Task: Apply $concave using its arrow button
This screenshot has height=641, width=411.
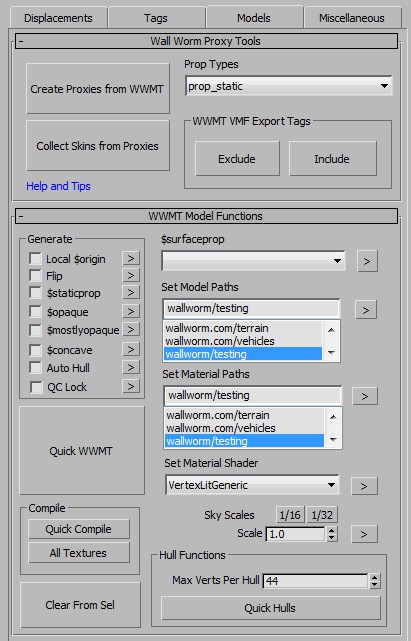Action: [130, 350]
